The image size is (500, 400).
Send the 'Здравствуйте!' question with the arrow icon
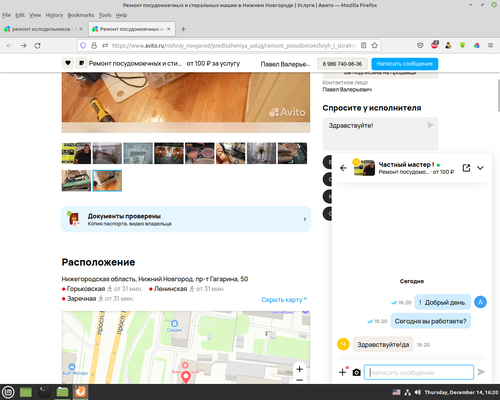[430, 125]
